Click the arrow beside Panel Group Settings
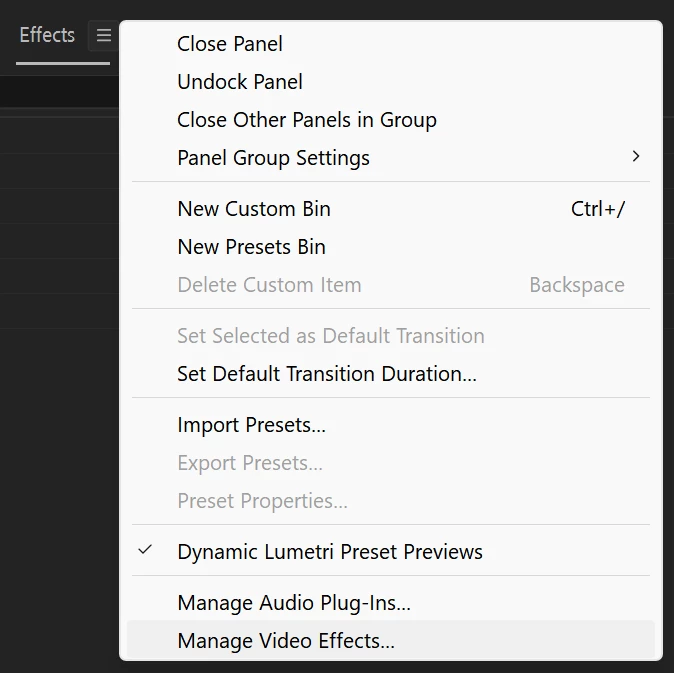674x673 pixels. [636, 157]
